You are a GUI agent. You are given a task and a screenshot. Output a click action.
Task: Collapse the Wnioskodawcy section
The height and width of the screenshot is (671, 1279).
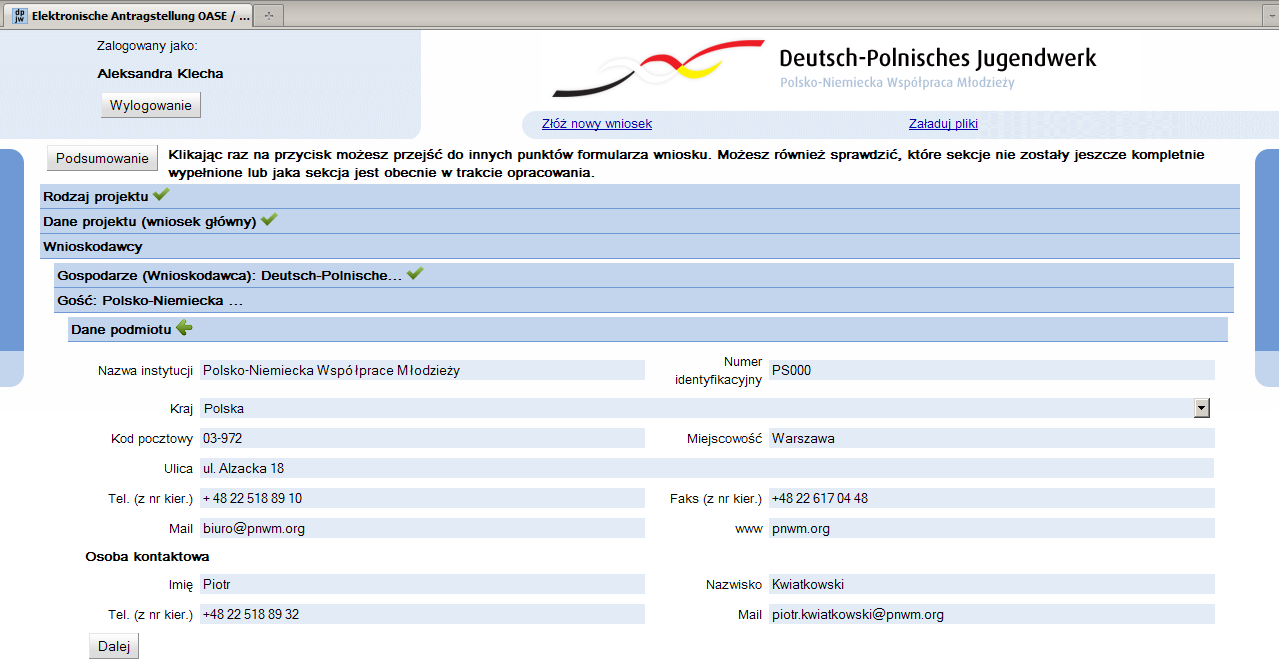(x=640, y=246)
